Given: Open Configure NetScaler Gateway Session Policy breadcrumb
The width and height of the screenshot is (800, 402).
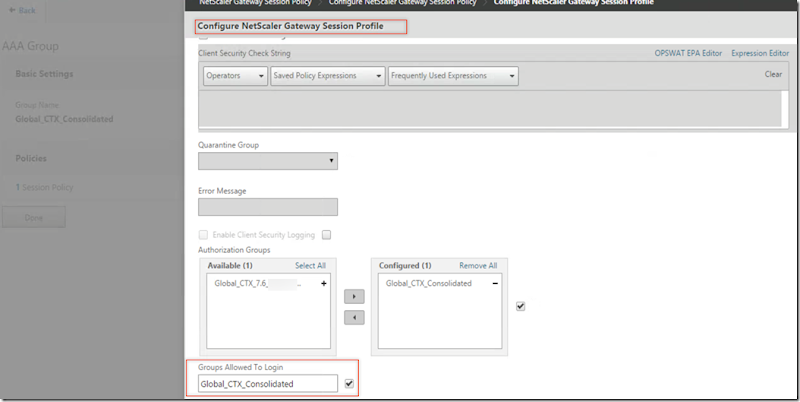Looking at the screenshot, I should 402,3.
